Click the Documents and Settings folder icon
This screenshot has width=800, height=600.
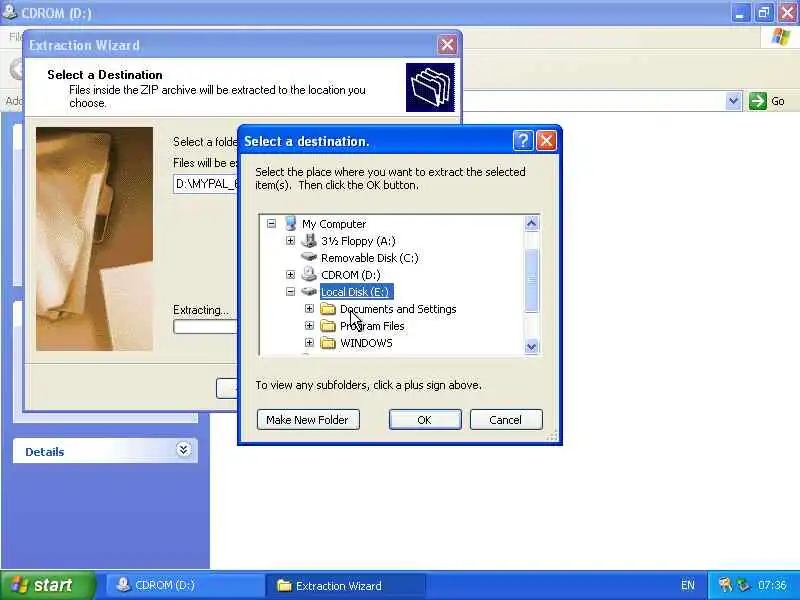pos(328,309)
